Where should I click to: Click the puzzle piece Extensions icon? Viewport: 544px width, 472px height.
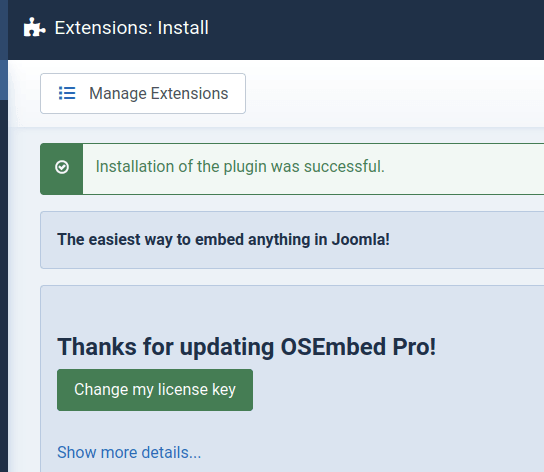[x=34, y=27]
